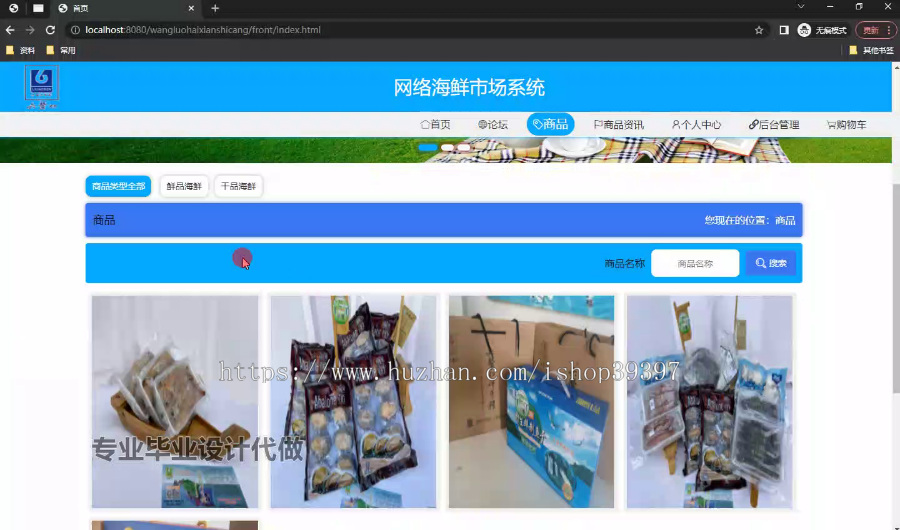Open 个人中心 navigation item
Image resolution: width=900 pixels, height=530 pixels.
(696, 125)
